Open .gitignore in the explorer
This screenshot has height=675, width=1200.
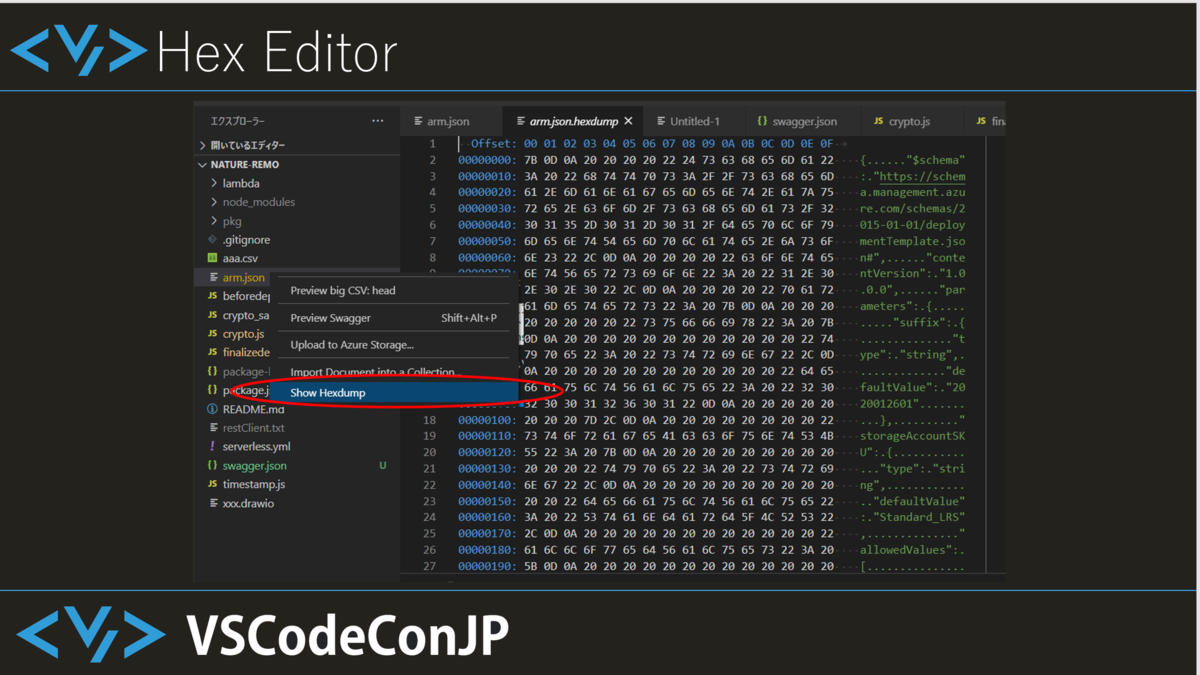tap(247, 240)
